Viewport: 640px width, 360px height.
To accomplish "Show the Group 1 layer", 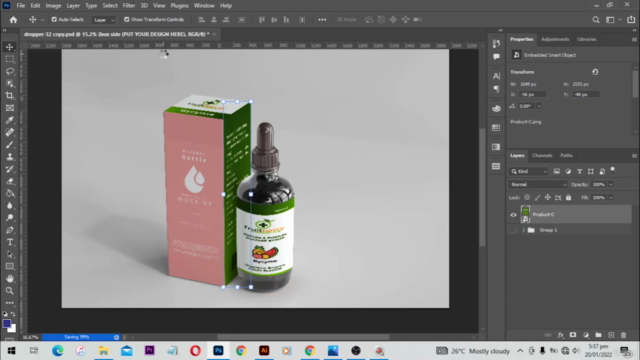I will pyautogui.click(x=513, y=230).
